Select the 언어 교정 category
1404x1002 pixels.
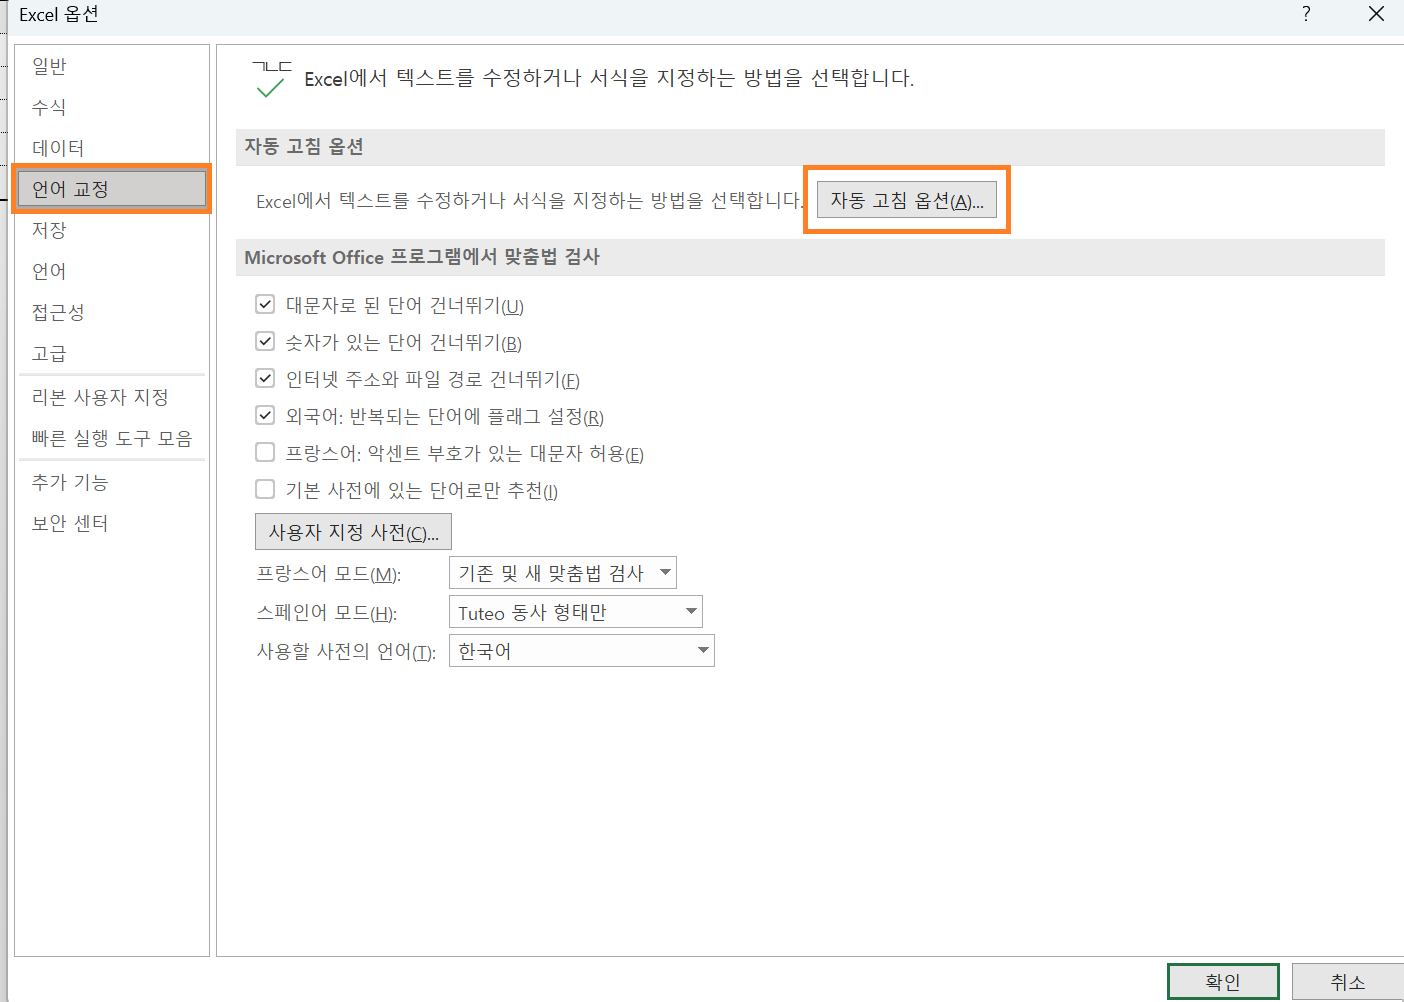(x=112, y=189)
